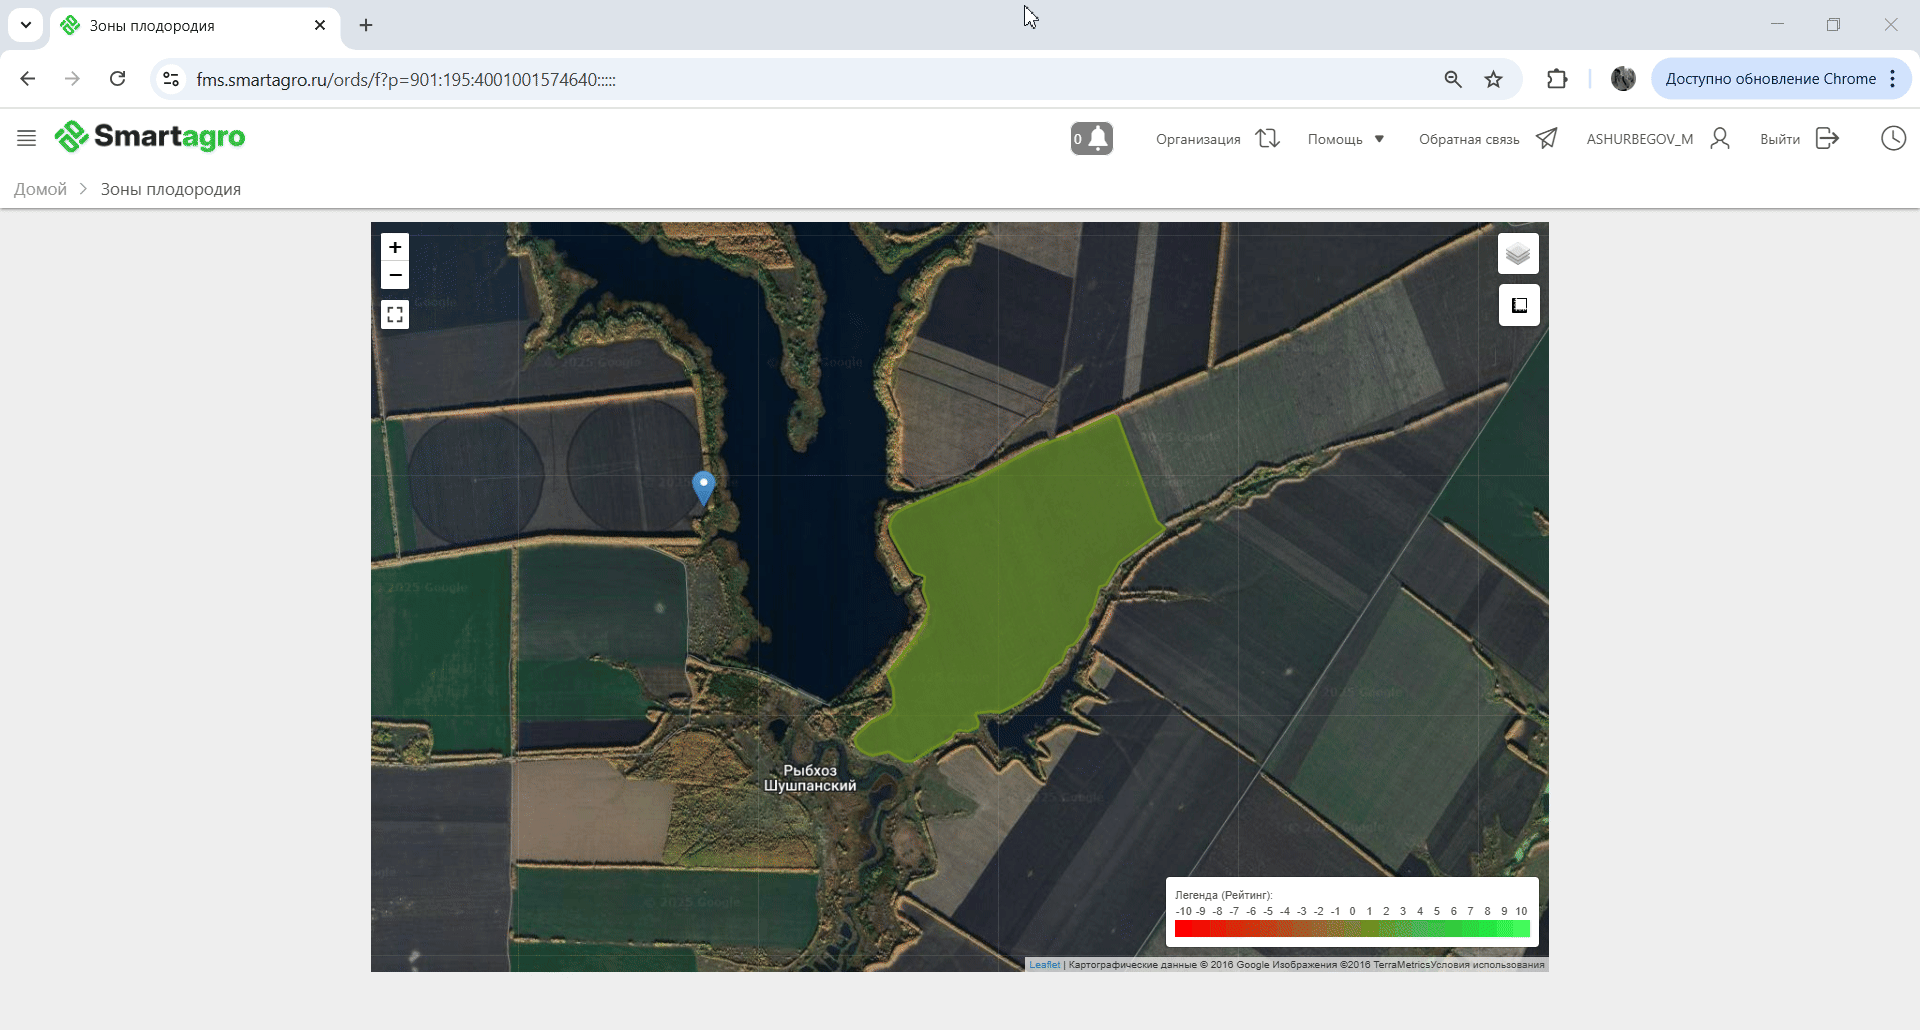Click the green fertility zone field
This screenshot has height=1030, width=1920.
click(1010, 580)
